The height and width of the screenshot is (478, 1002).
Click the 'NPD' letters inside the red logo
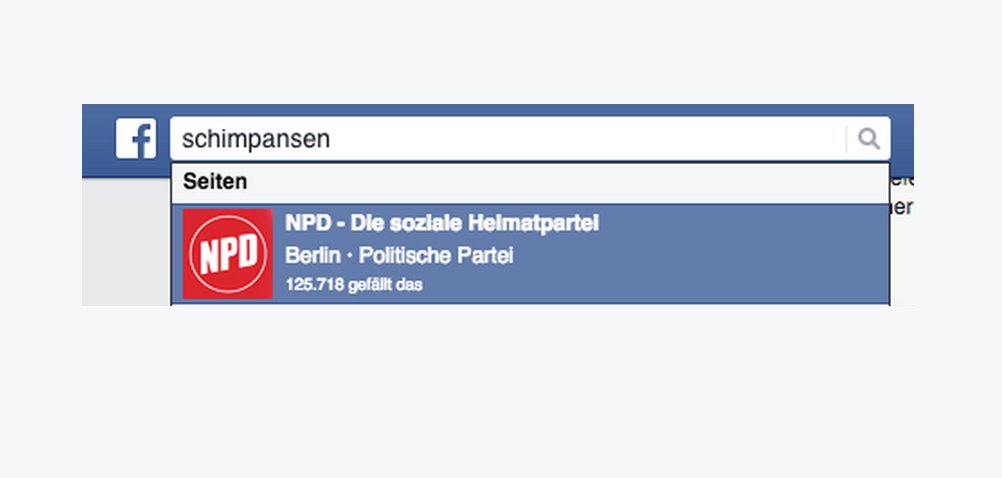228,254
